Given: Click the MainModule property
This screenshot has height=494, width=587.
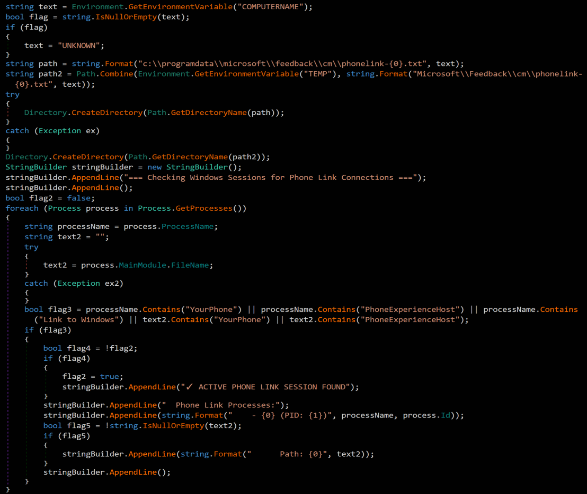Looking at the screenshot, I should pyautogui.click(x=142, y=265).
